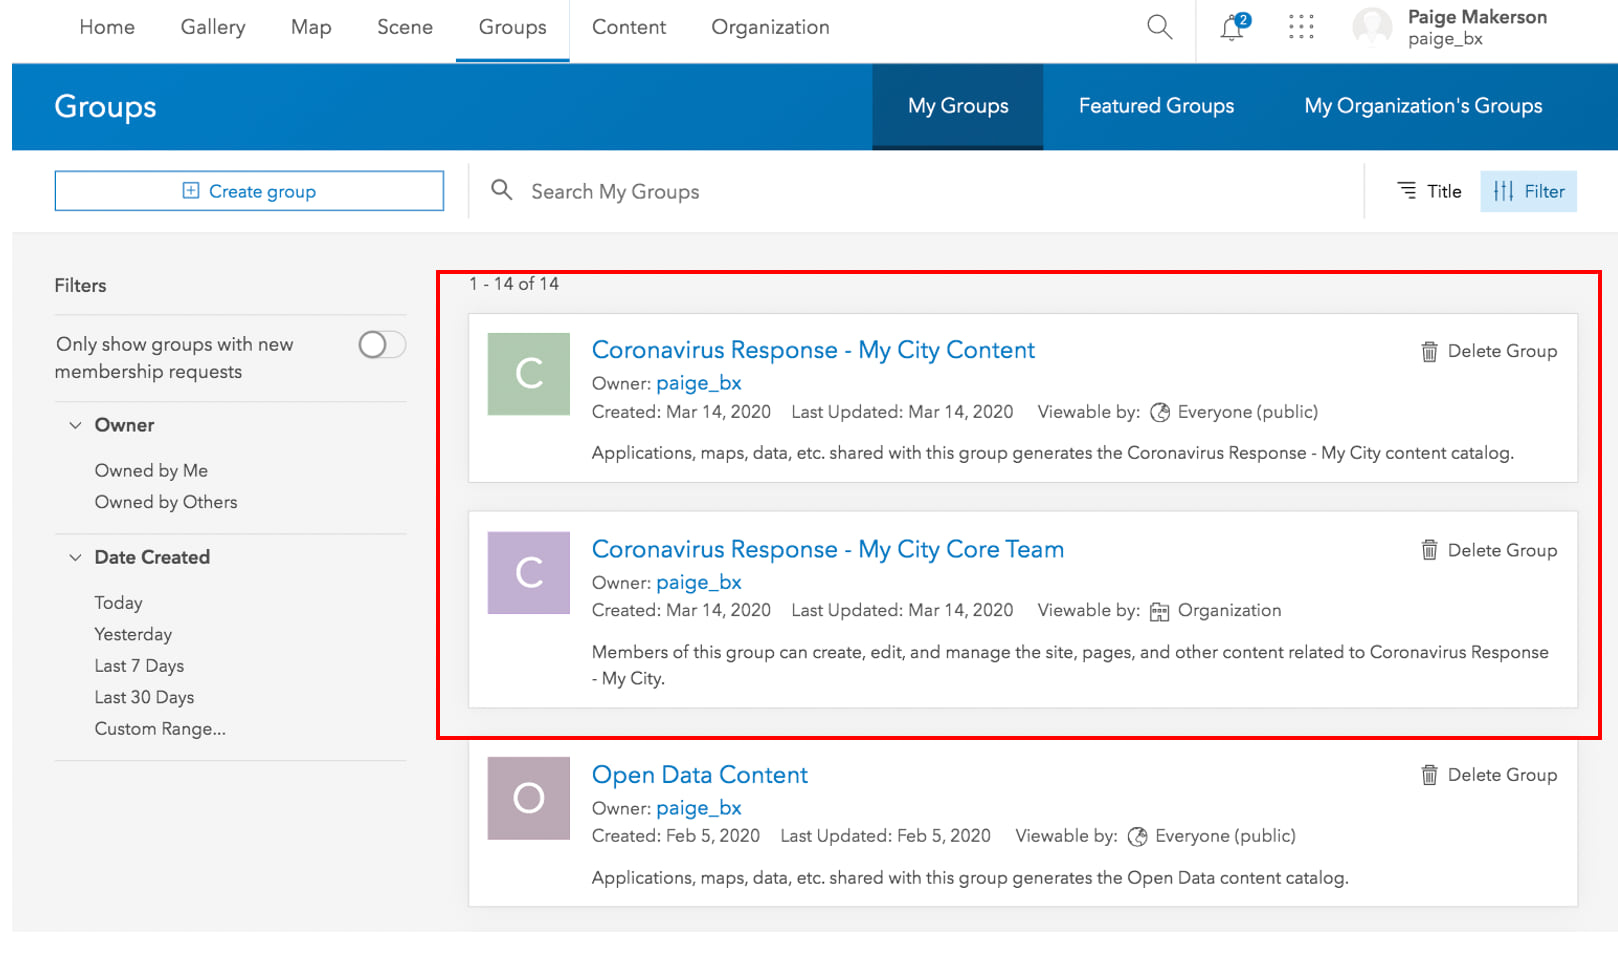
Task: Click the Title sort icon
Action: (1407, 191)
